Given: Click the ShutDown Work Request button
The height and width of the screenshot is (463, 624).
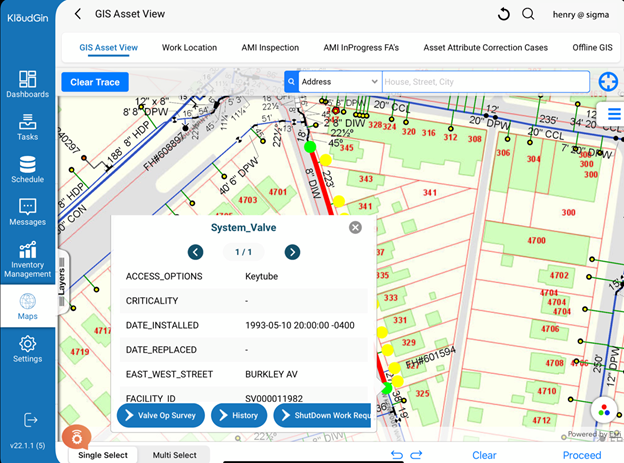Looking at the screenshot, I should click(x=323, y=415).
